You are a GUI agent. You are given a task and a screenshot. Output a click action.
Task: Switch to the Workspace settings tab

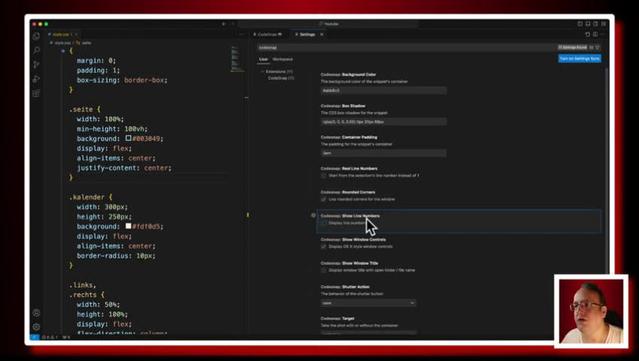282,59
